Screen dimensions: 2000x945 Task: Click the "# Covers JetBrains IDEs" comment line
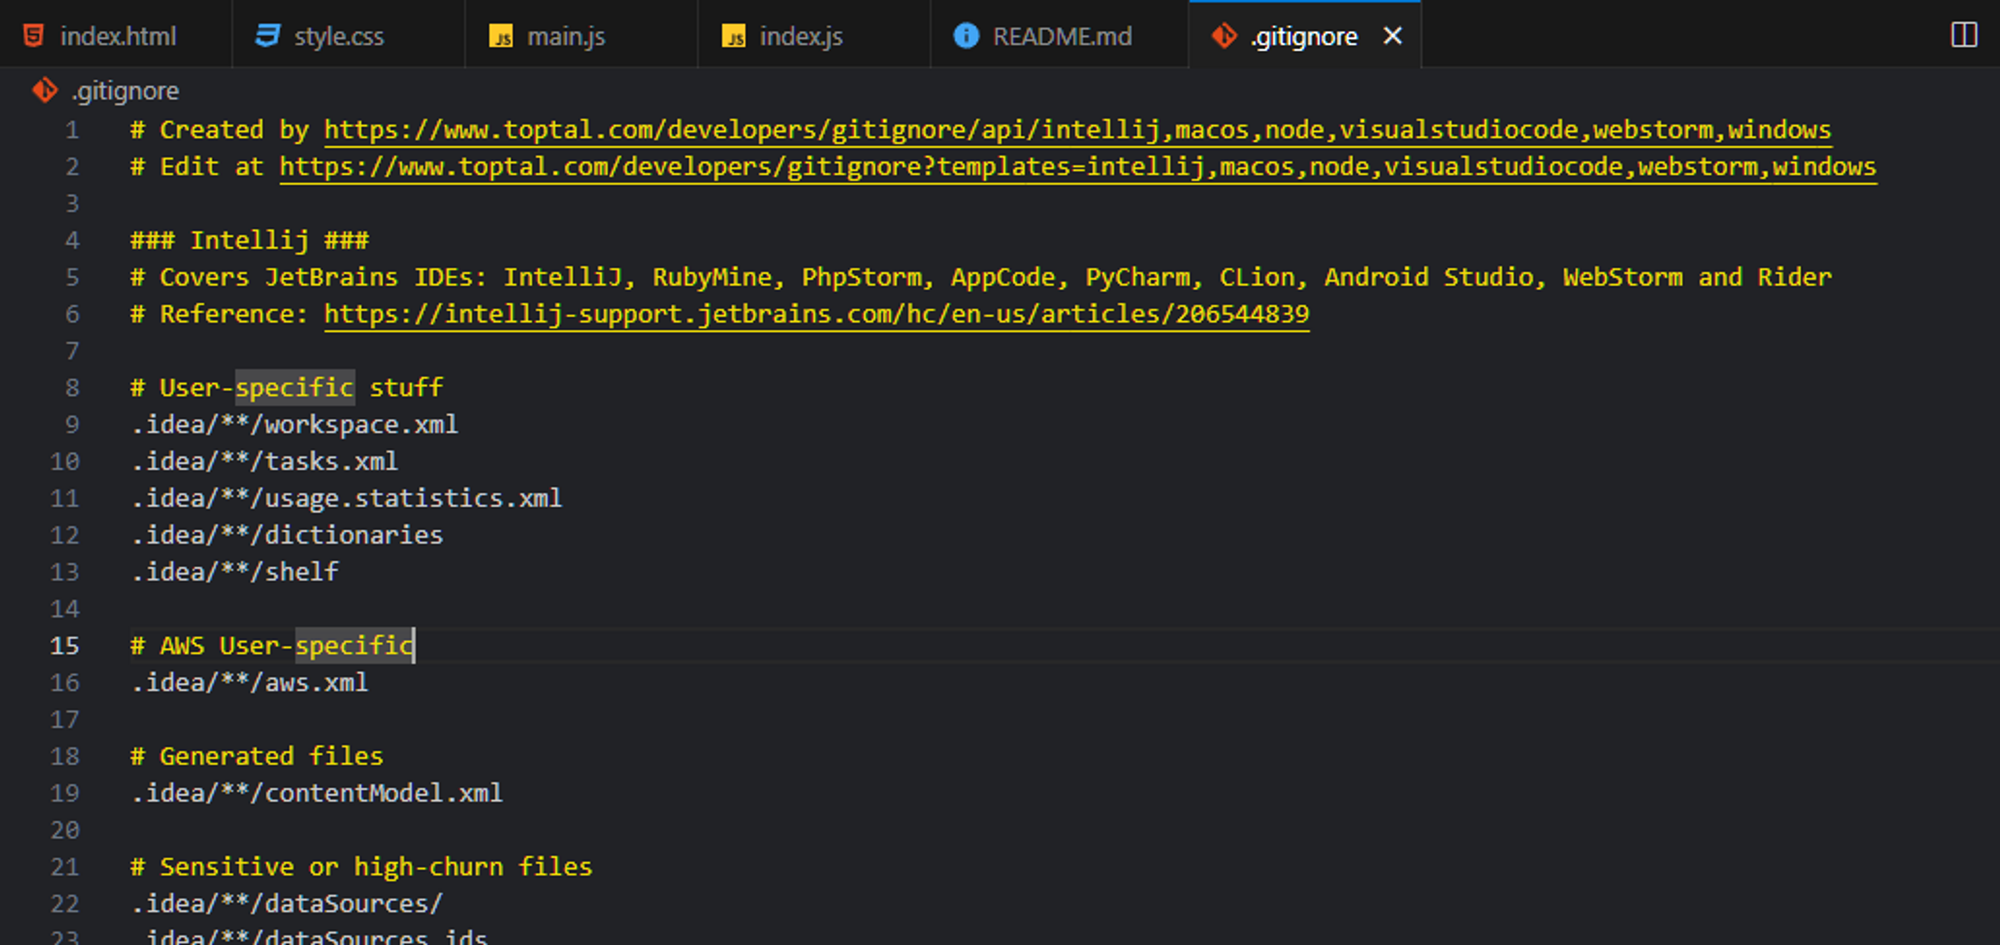[980, 277]
